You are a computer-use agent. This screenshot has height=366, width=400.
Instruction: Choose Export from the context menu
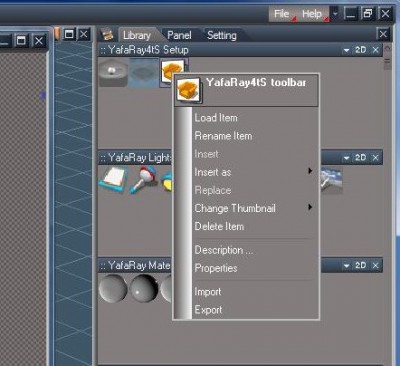(208, 310)
